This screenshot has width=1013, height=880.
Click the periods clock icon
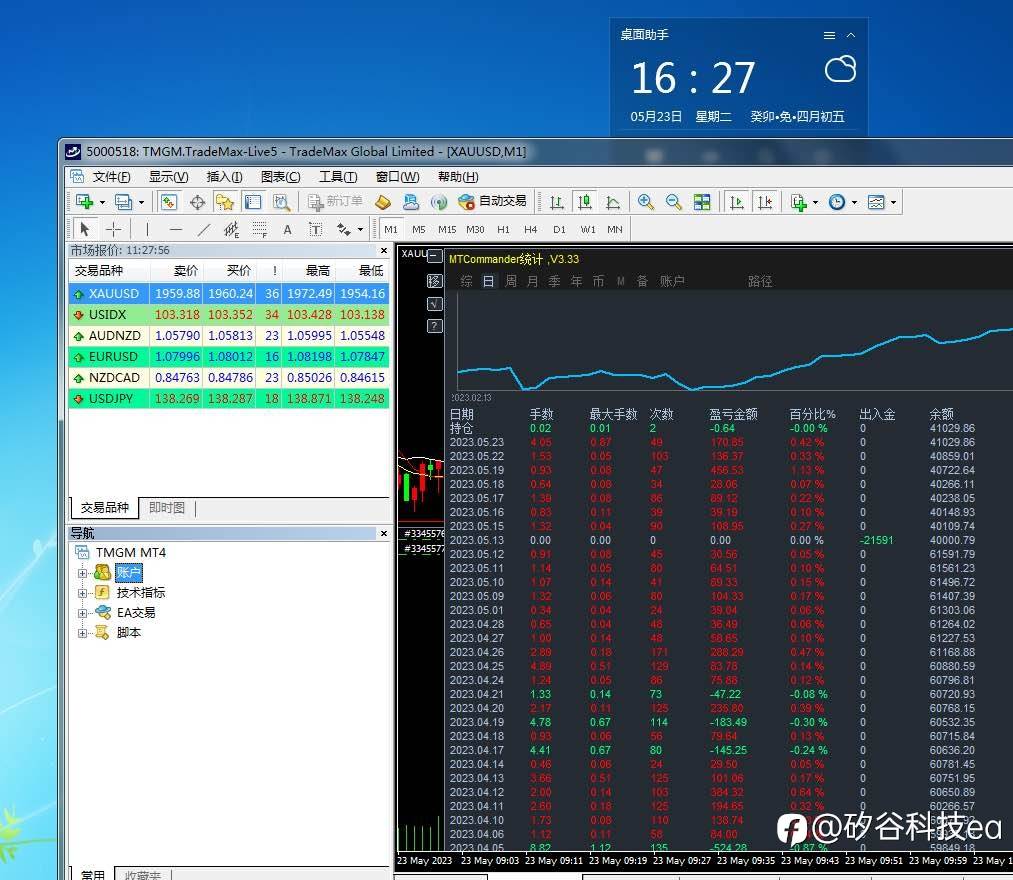[837, 202]
